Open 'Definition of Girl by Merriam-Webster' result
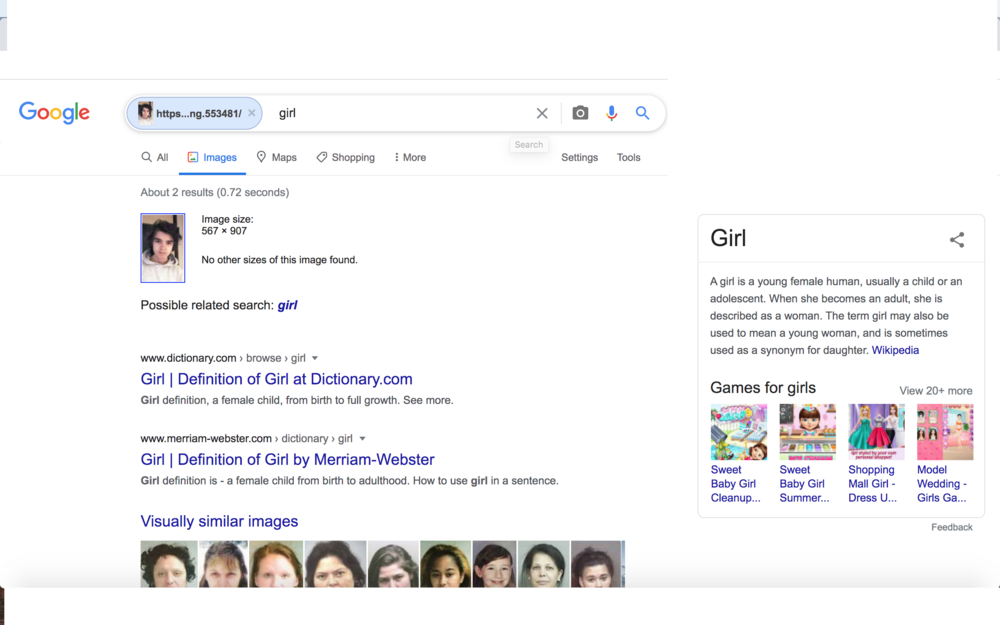This screenshot has width=1000, height=625. click(288, 460)
